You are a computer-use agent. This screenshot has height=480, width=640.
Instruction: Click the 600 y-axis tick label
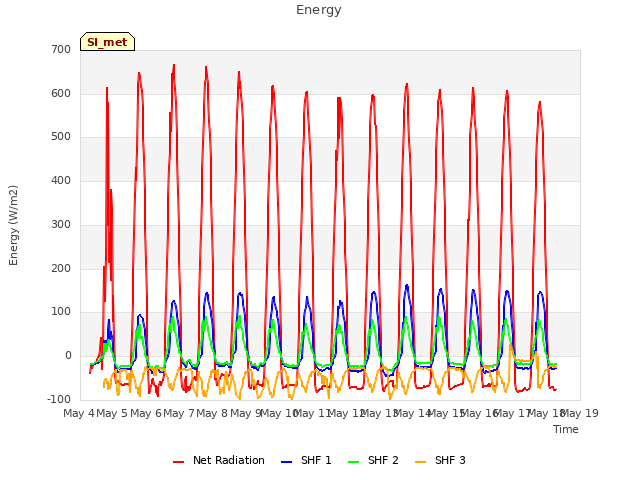pyautogui.click(x=61, y=93)
